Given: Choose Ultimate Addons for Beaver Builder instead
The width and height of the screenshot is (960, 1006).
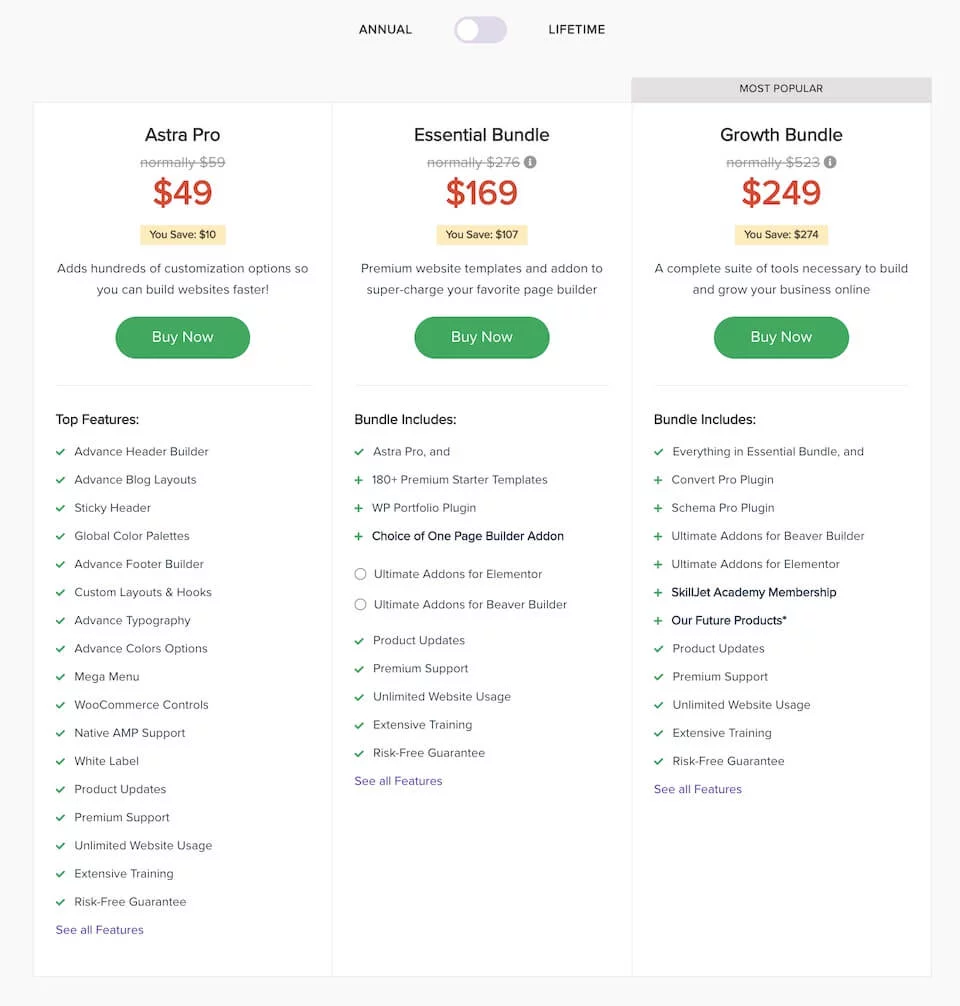Looking at the screenshot, I should coord(359,604).
